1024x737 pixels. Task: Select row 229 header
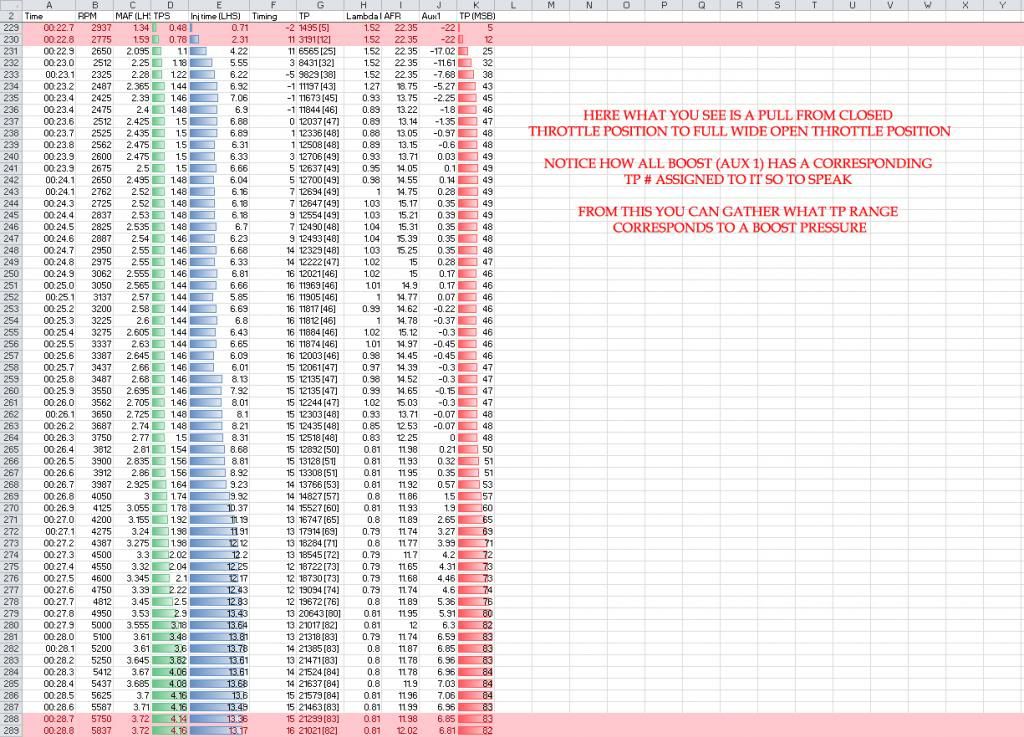(x=10, y=28)
